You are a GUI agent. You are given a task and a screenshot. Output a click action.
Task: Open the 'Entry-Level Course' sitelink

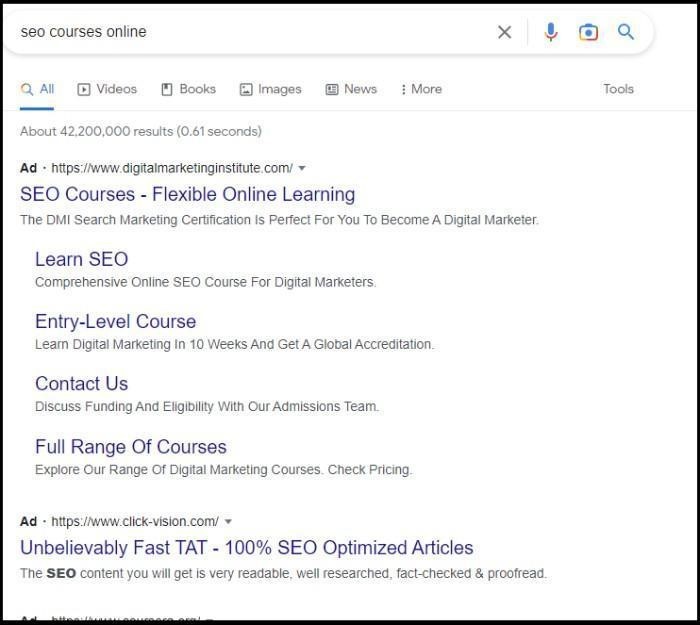[116, 321]
